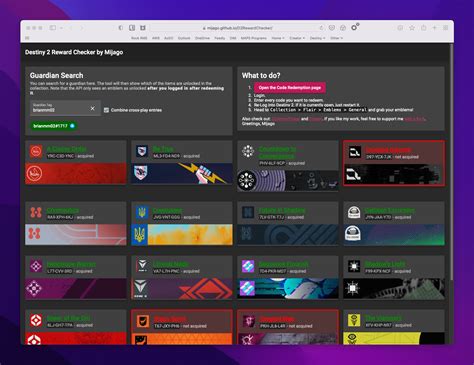Click the small Tangled Web emblem icon
This screenshot has width=474, height=365.
tap(249, 321)
